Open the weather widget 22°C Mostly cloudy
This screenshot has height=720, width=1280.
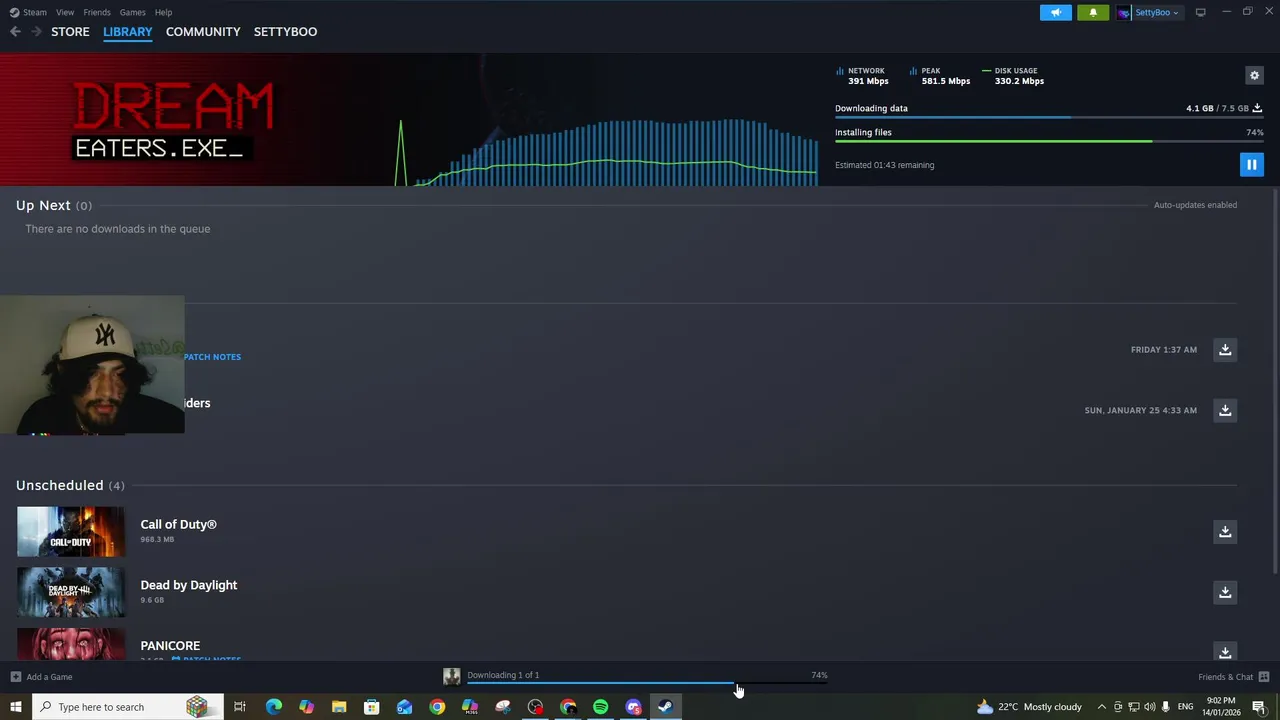tap(1030, 707)
